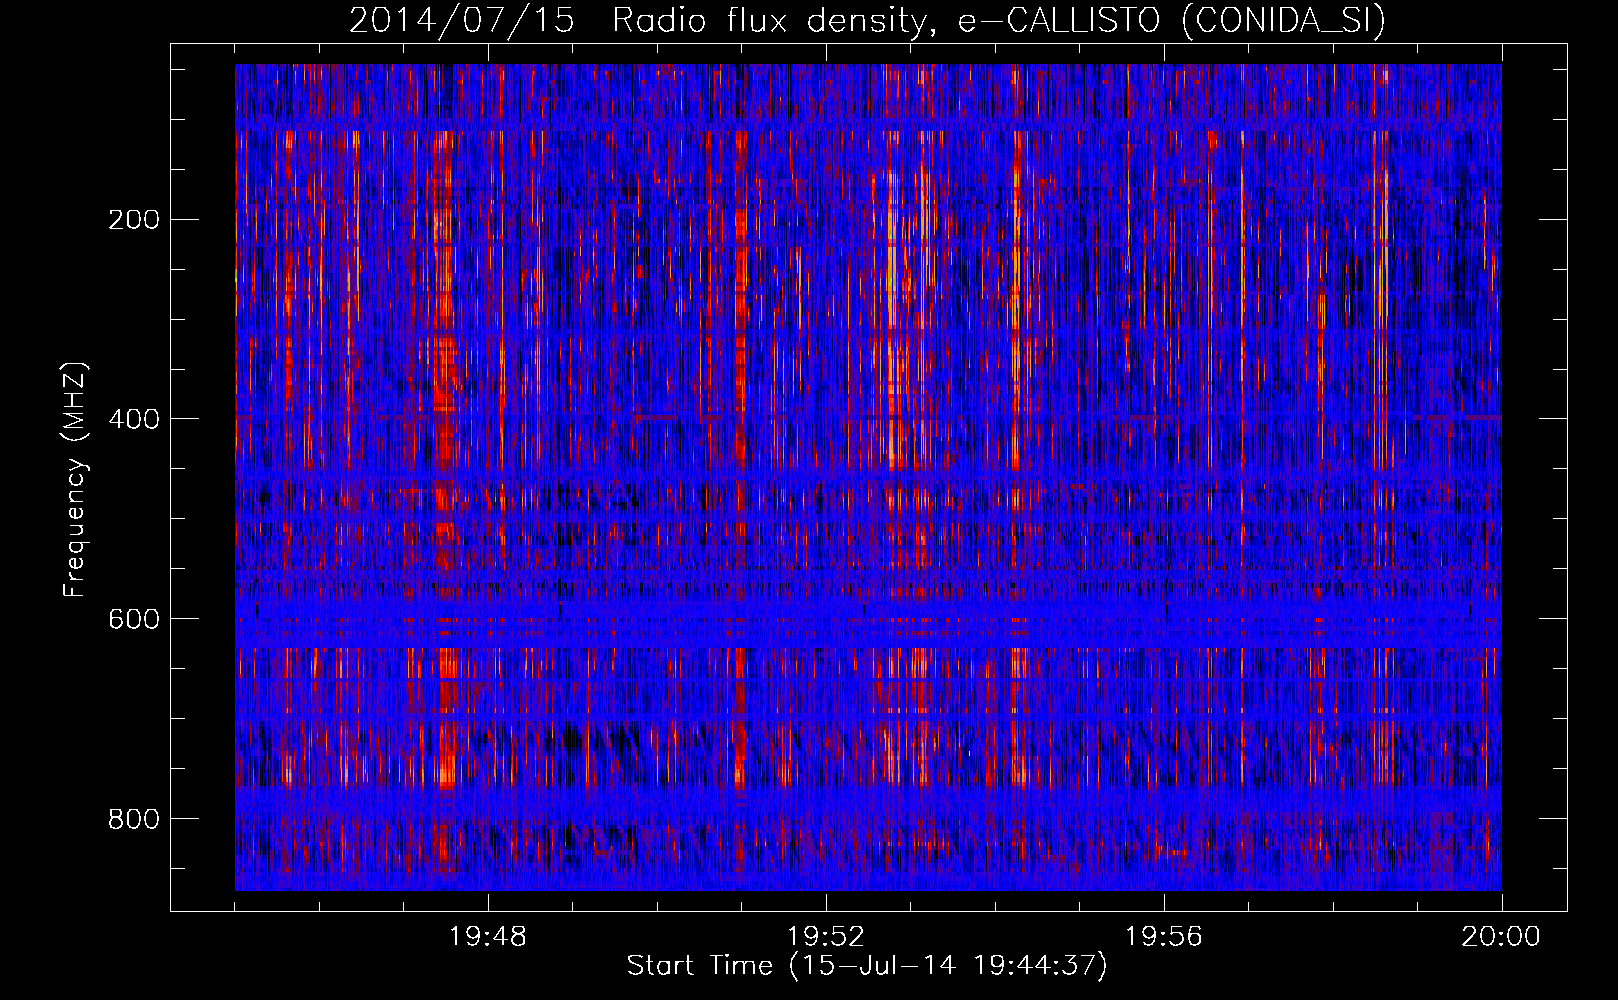Screen dimensions: 1618x1000
Task: Click the Frequency (MHZ) axis label
Action: (x=76, y=479)
